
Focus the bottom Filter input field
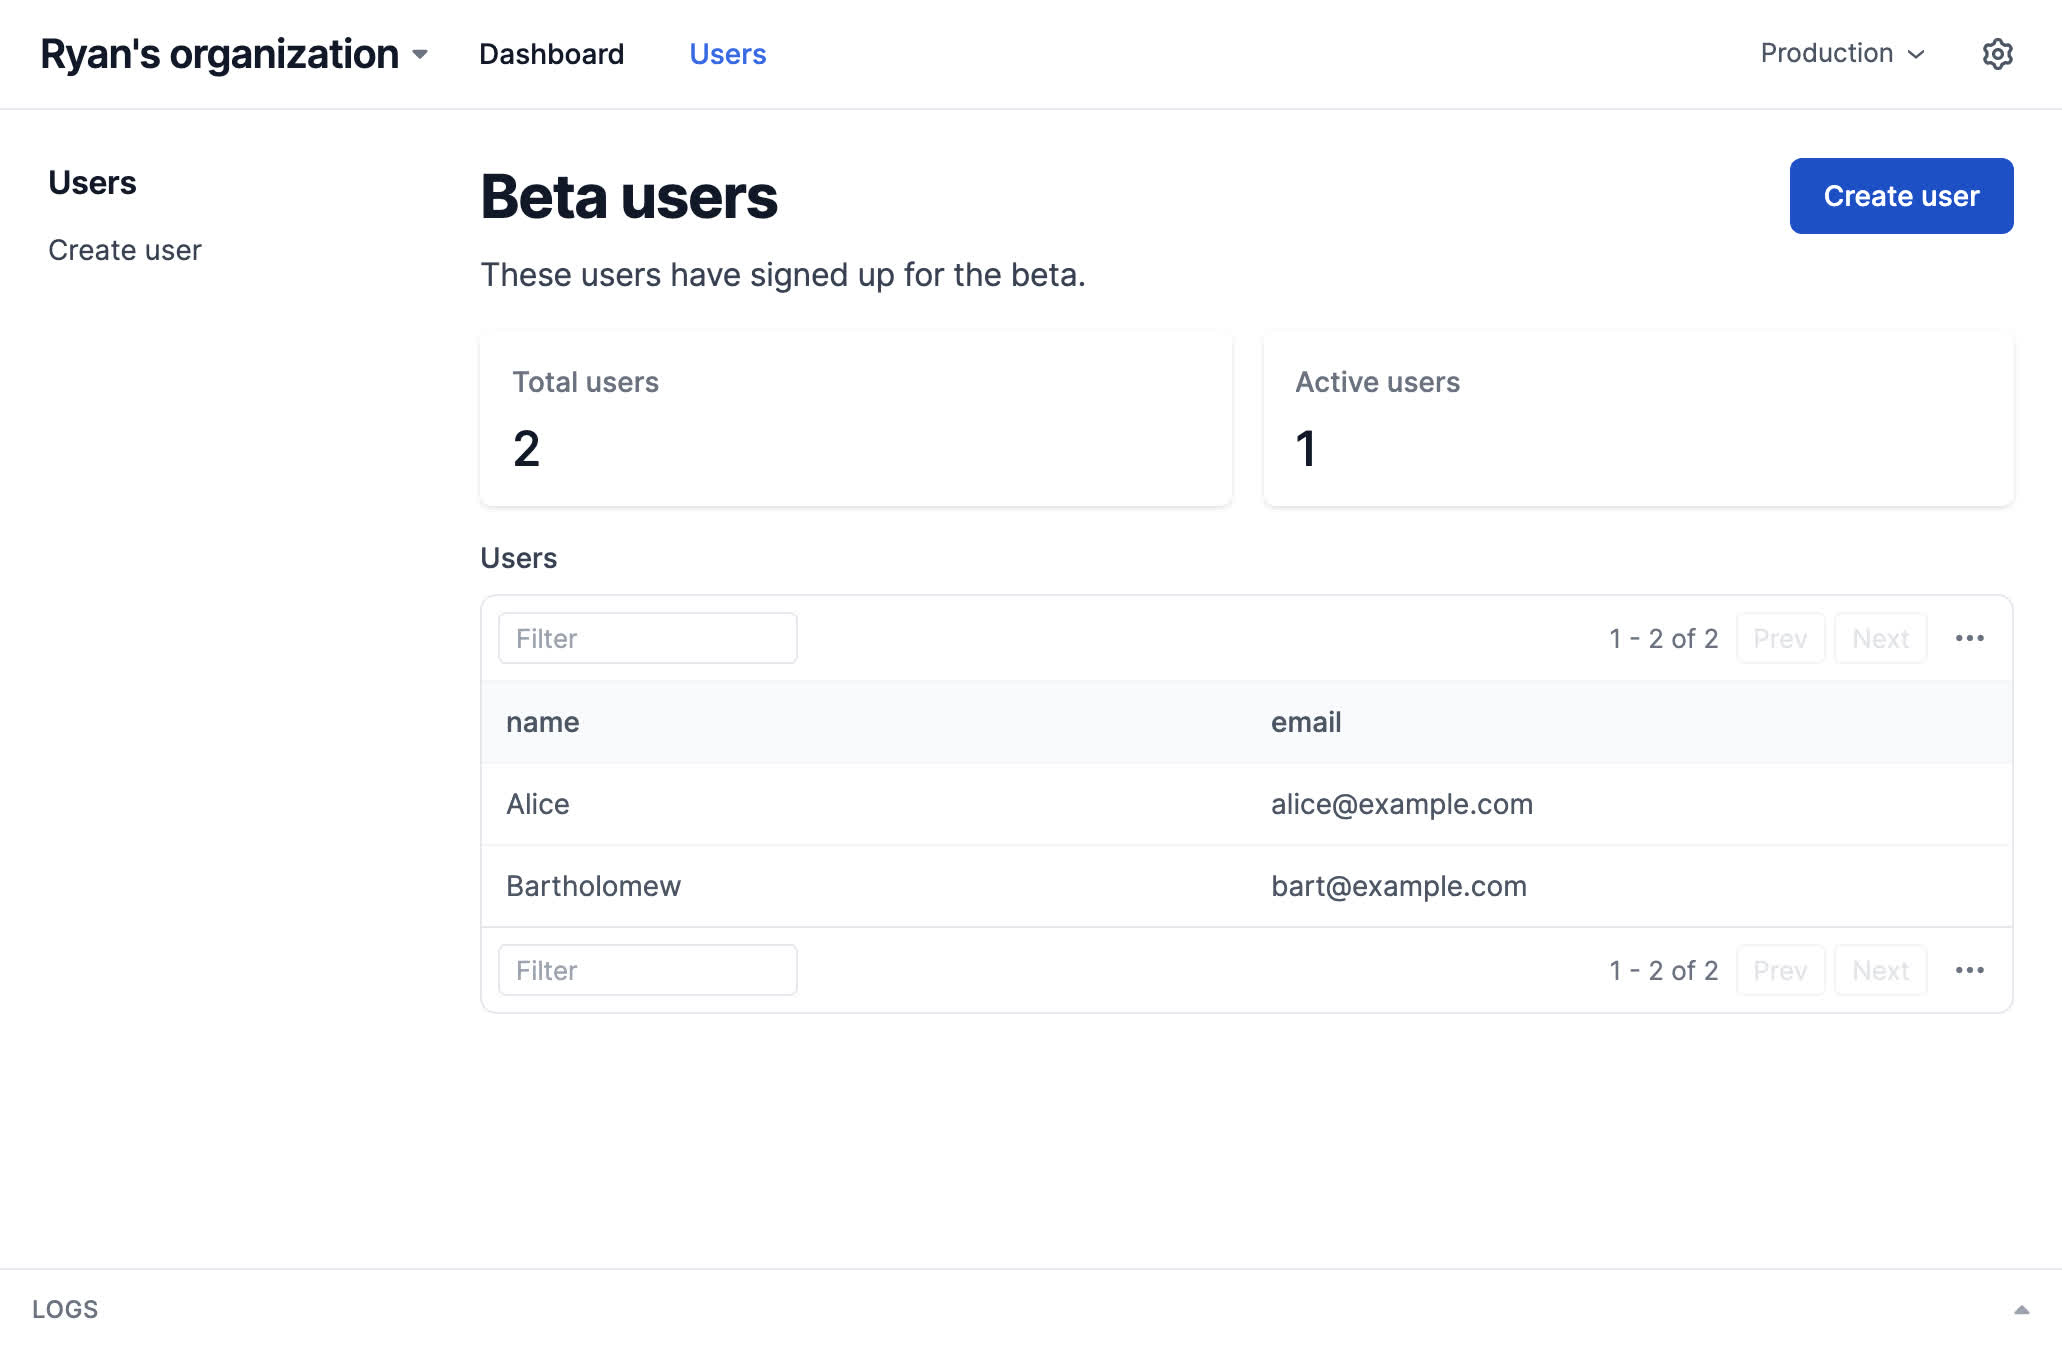[647, 970]
